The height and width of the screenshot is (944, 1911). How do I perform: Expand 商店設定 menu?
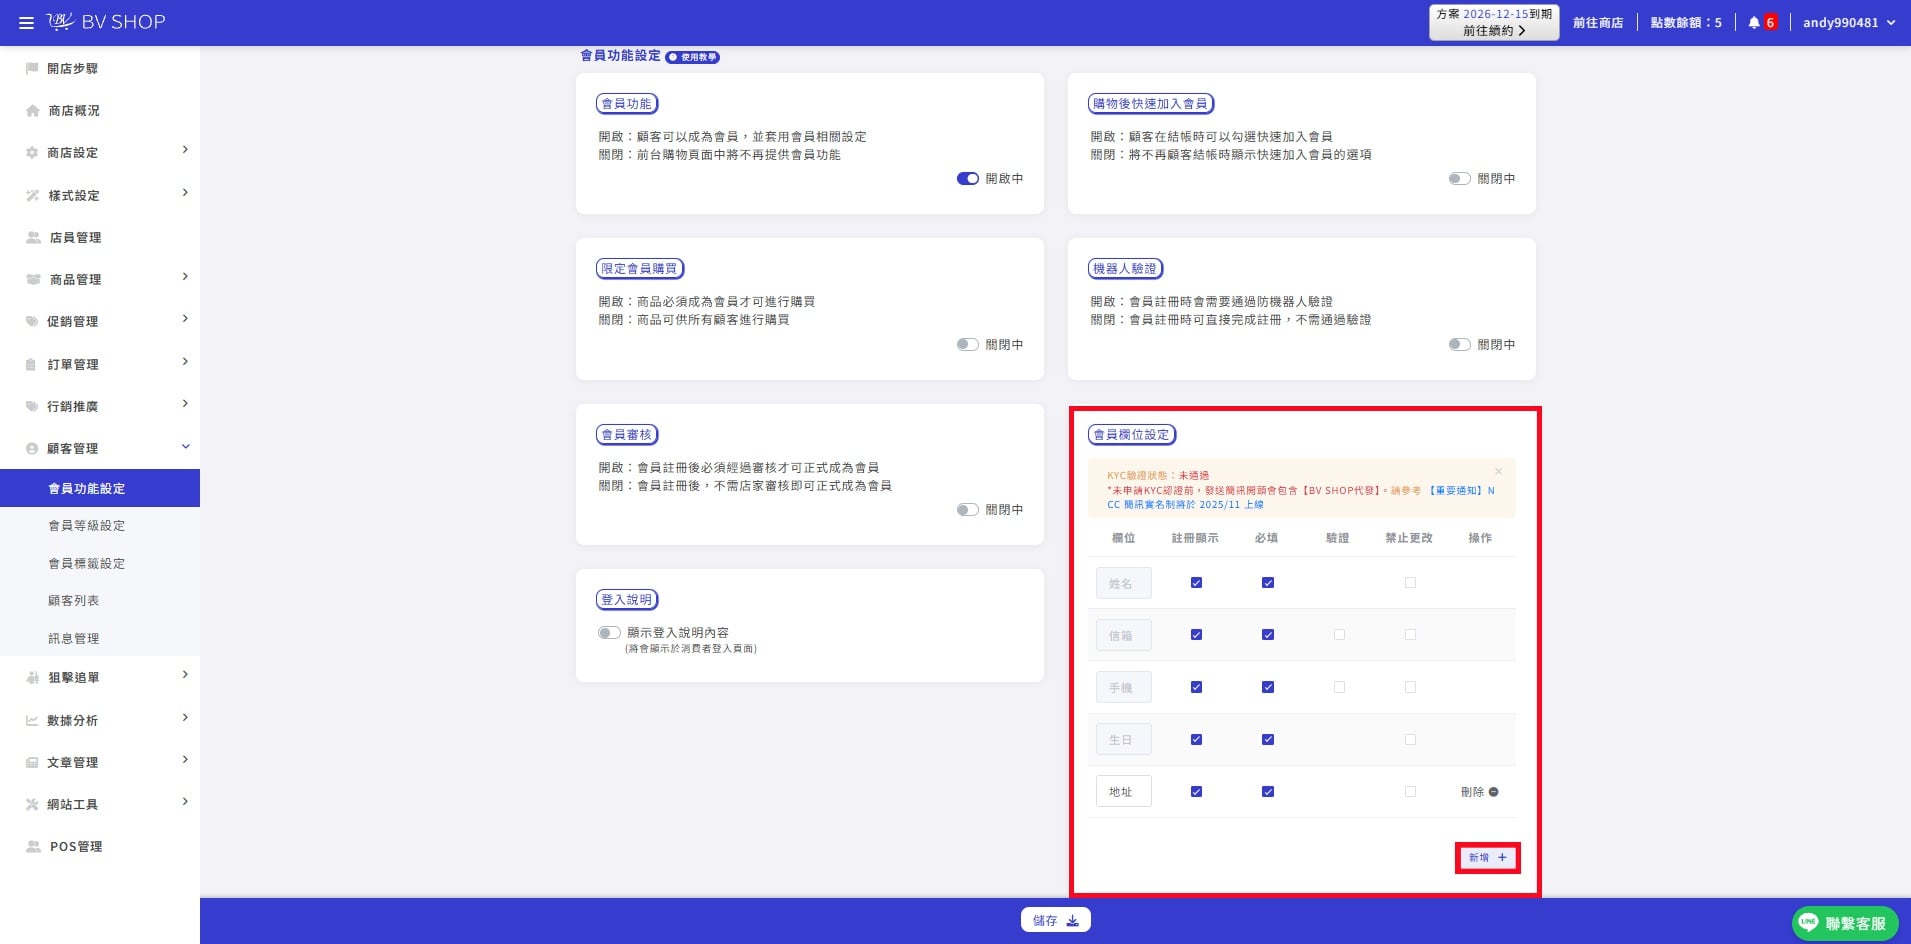pyautogui.click(x=100, y=152)
